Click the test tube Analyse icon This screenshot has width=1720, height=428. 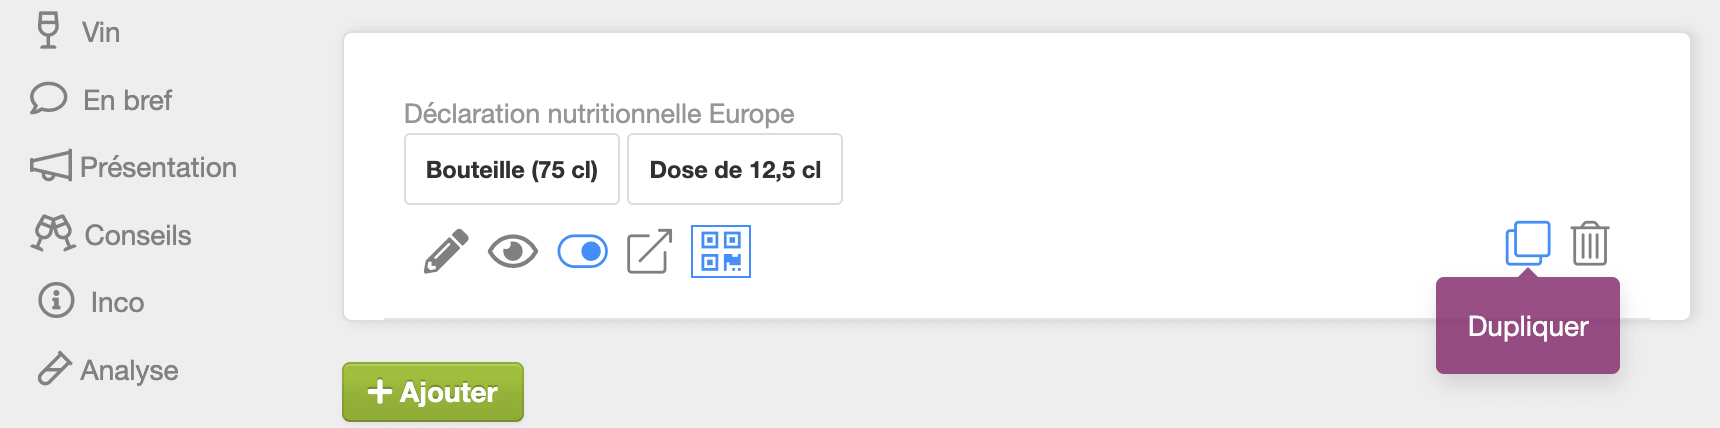54,369
